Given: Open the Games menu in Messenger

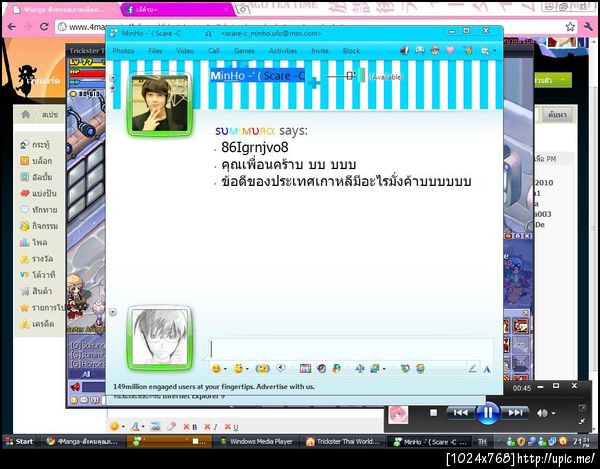Looking at the screenshot, I should point(244,51).
